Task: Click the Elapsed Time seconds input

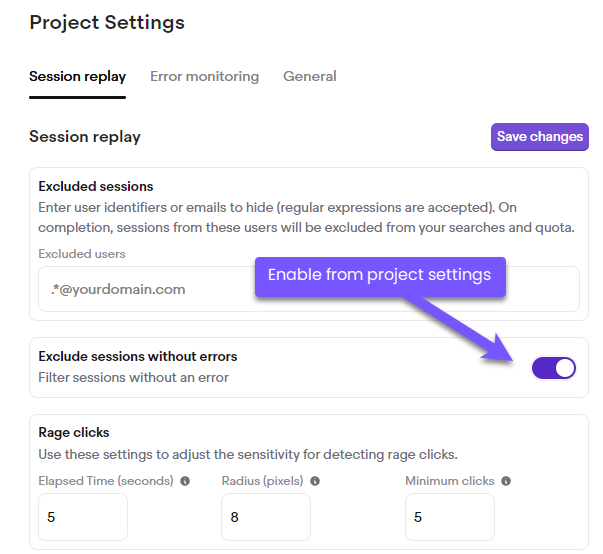Action: pyautogui.click(x=83, y=517)
